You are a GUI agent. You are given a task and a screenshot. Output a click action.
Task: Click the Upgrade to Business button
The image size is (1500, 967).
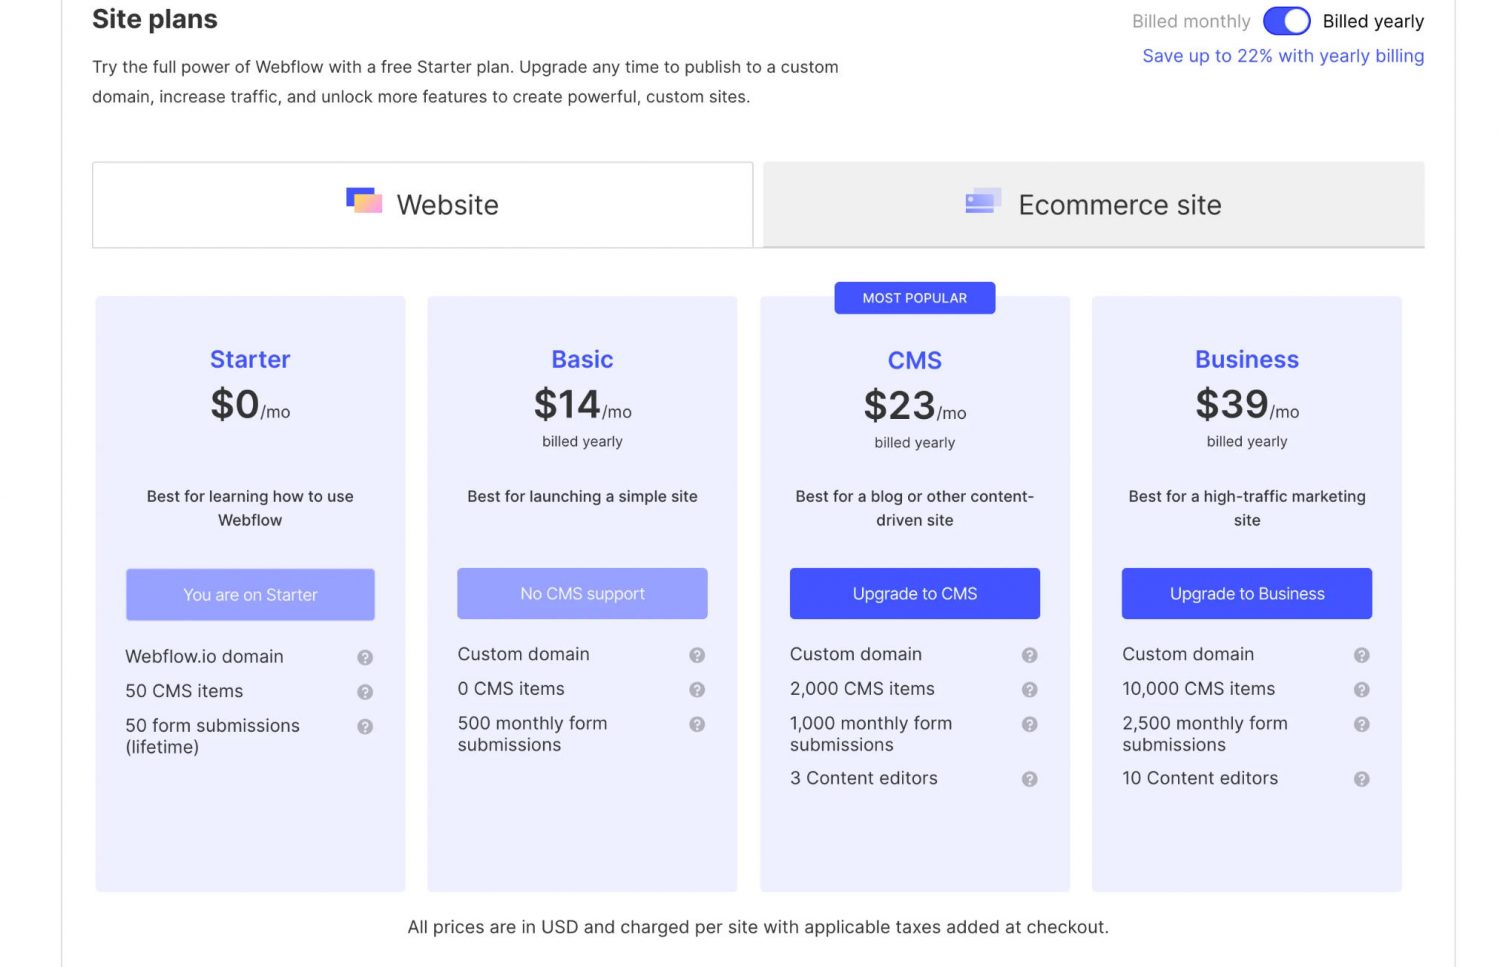[1246, 594]
